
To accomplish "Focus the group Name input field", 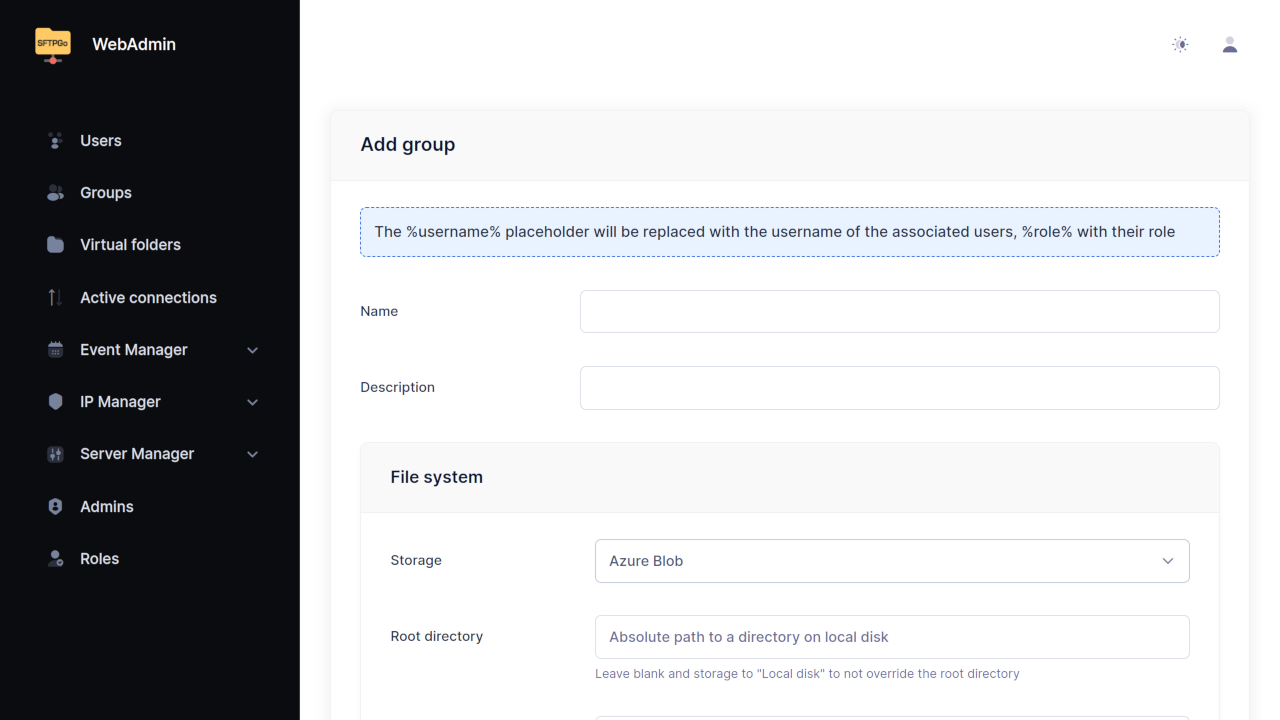I will [899, 312].
